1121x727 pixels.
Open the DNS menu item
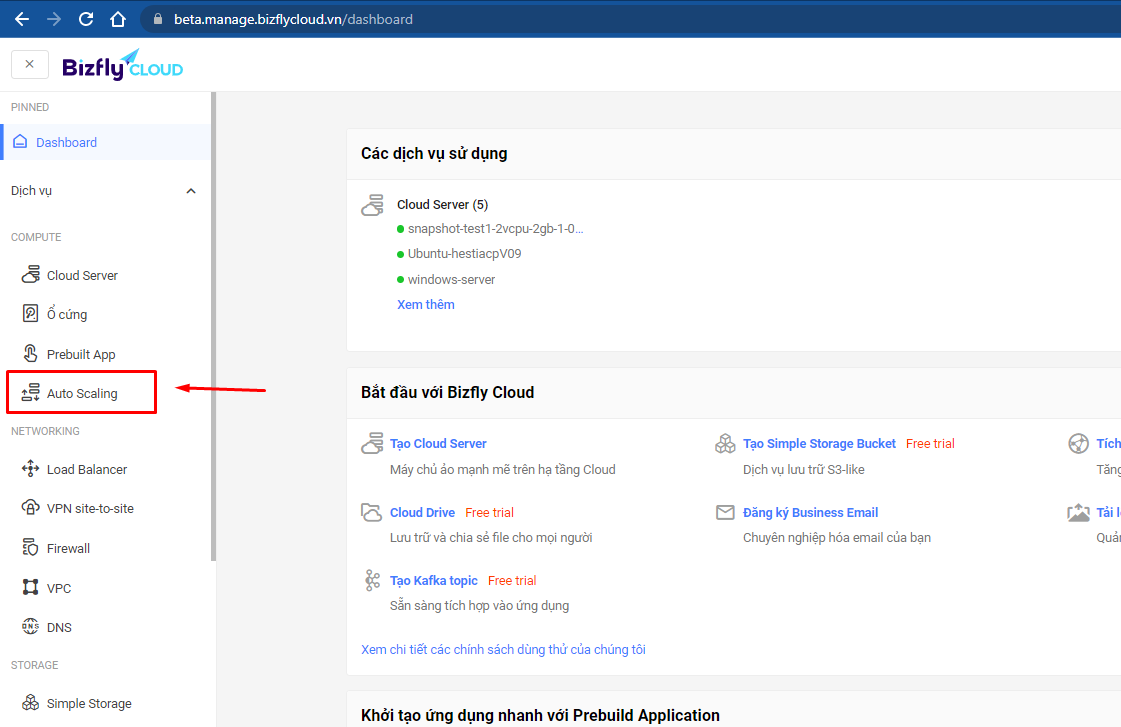59,628
